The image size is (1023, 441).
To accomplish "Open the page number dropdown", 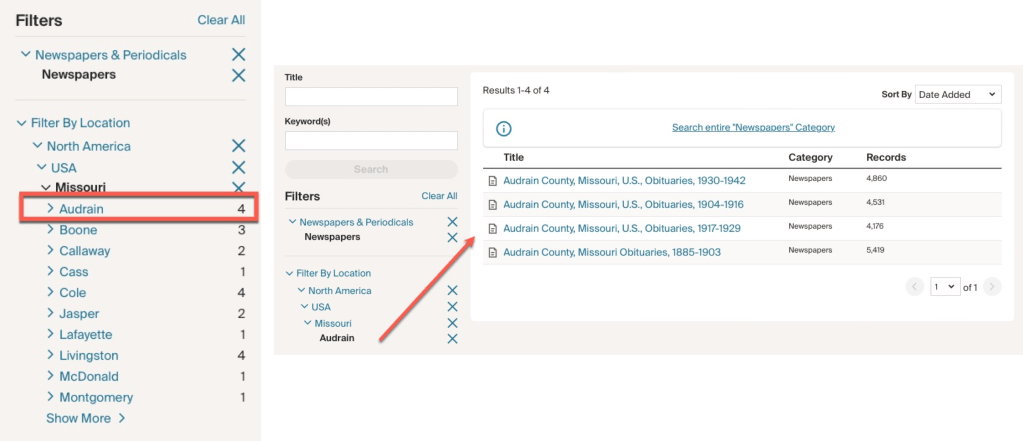I will point(944,287).
